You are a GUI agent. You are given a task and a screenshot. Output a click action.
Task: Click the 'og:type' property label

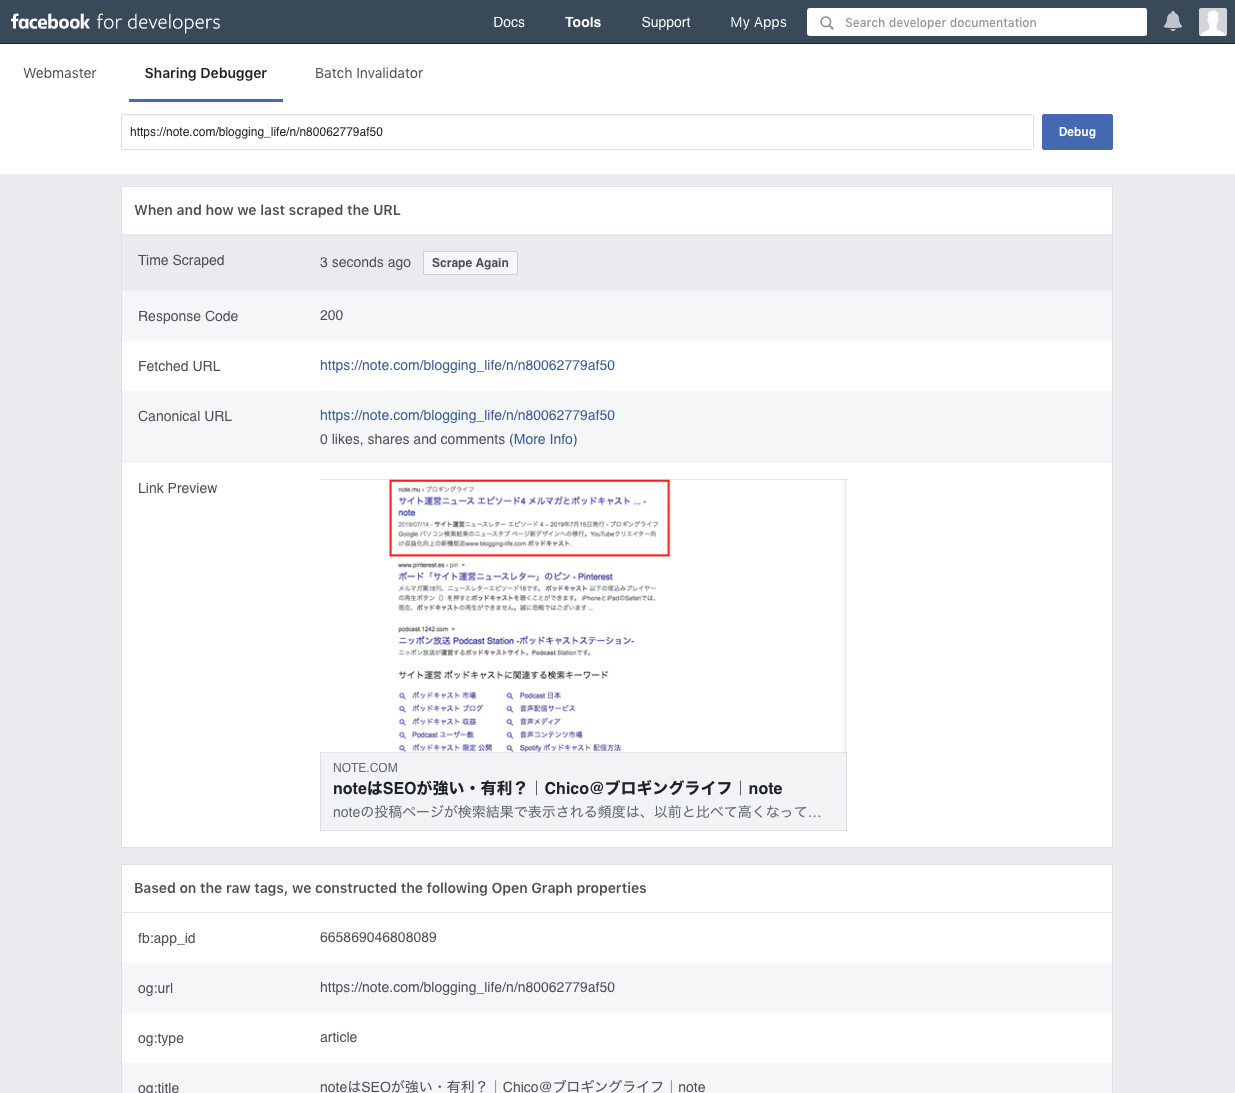pos(161,1038)
